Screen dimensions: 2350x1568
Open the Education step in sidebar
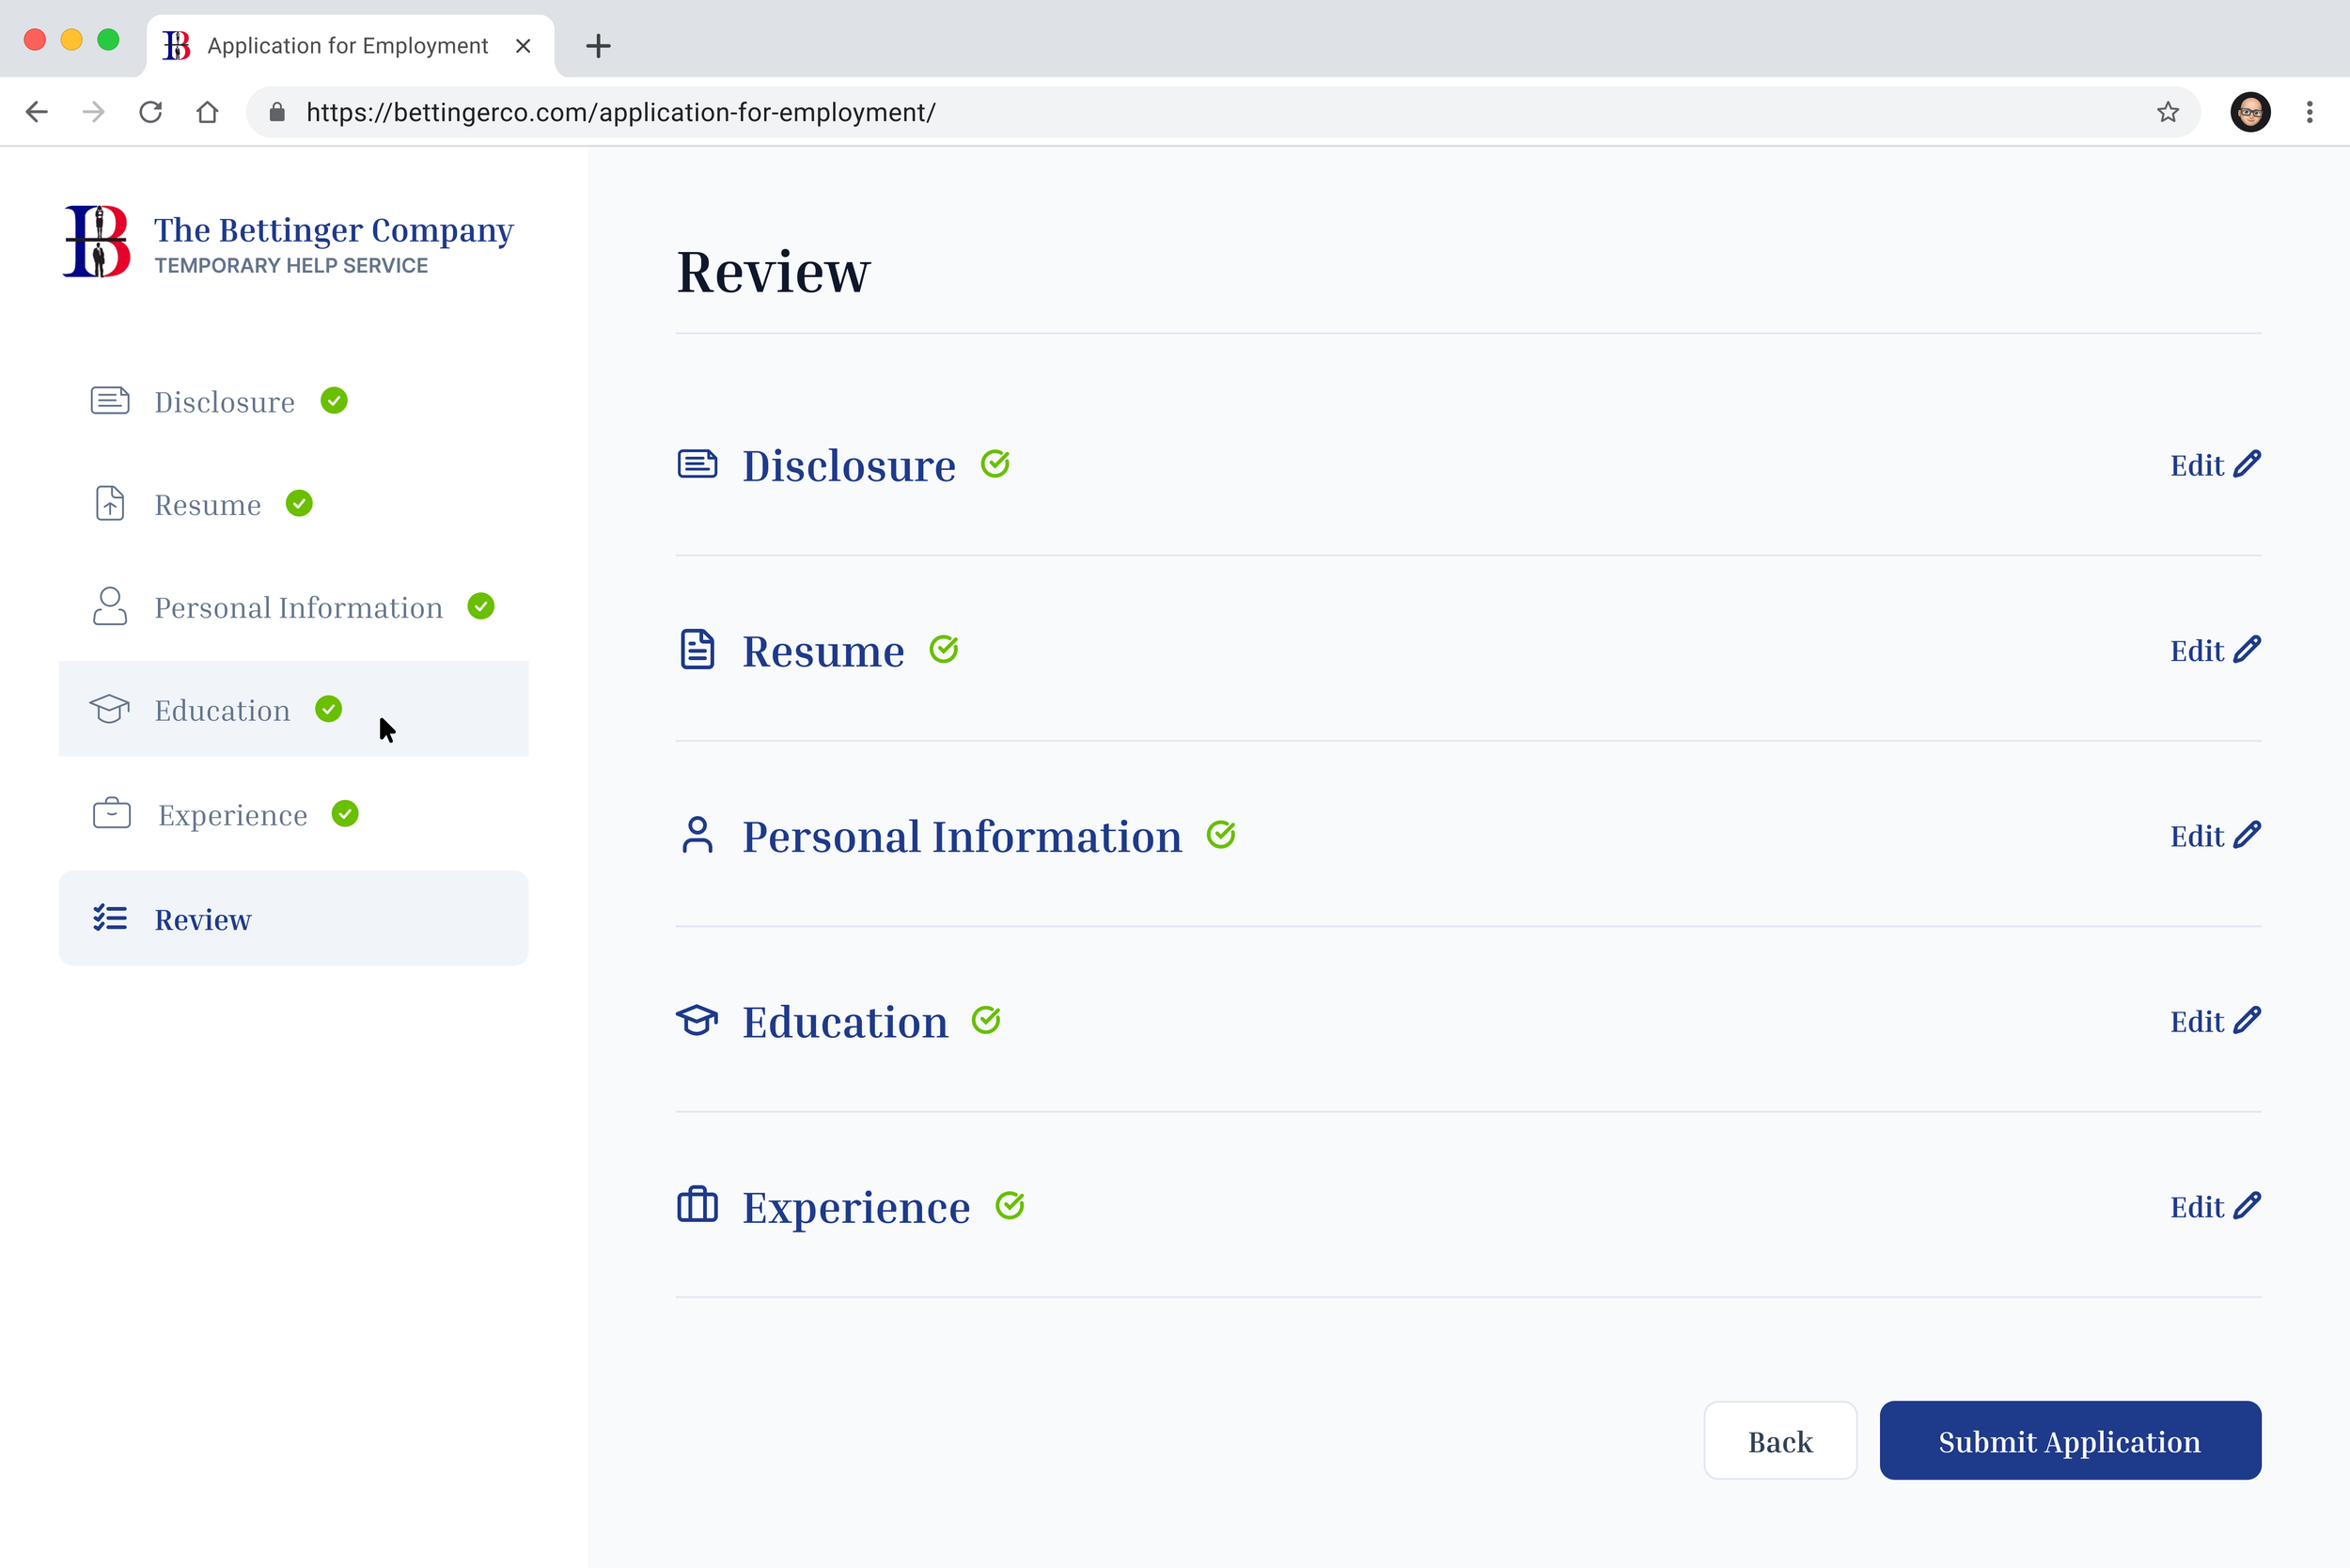coord(293,709)
